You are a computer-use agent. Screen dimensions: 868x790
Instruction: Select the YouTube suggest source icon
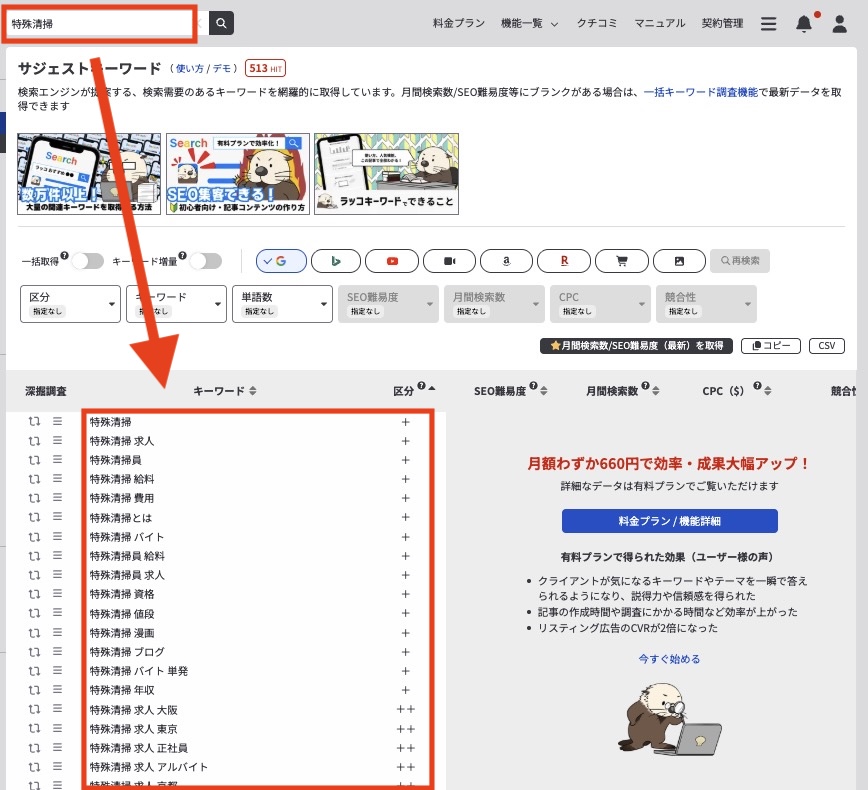pos(392,260)
